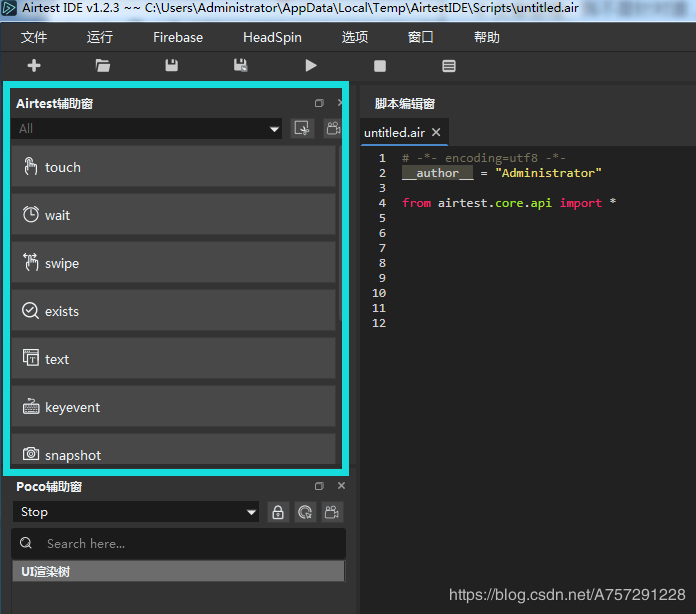Undock the Poco辅助窗 panel
The height and width of the screenshot is (614, 696).
pos(319,486)
